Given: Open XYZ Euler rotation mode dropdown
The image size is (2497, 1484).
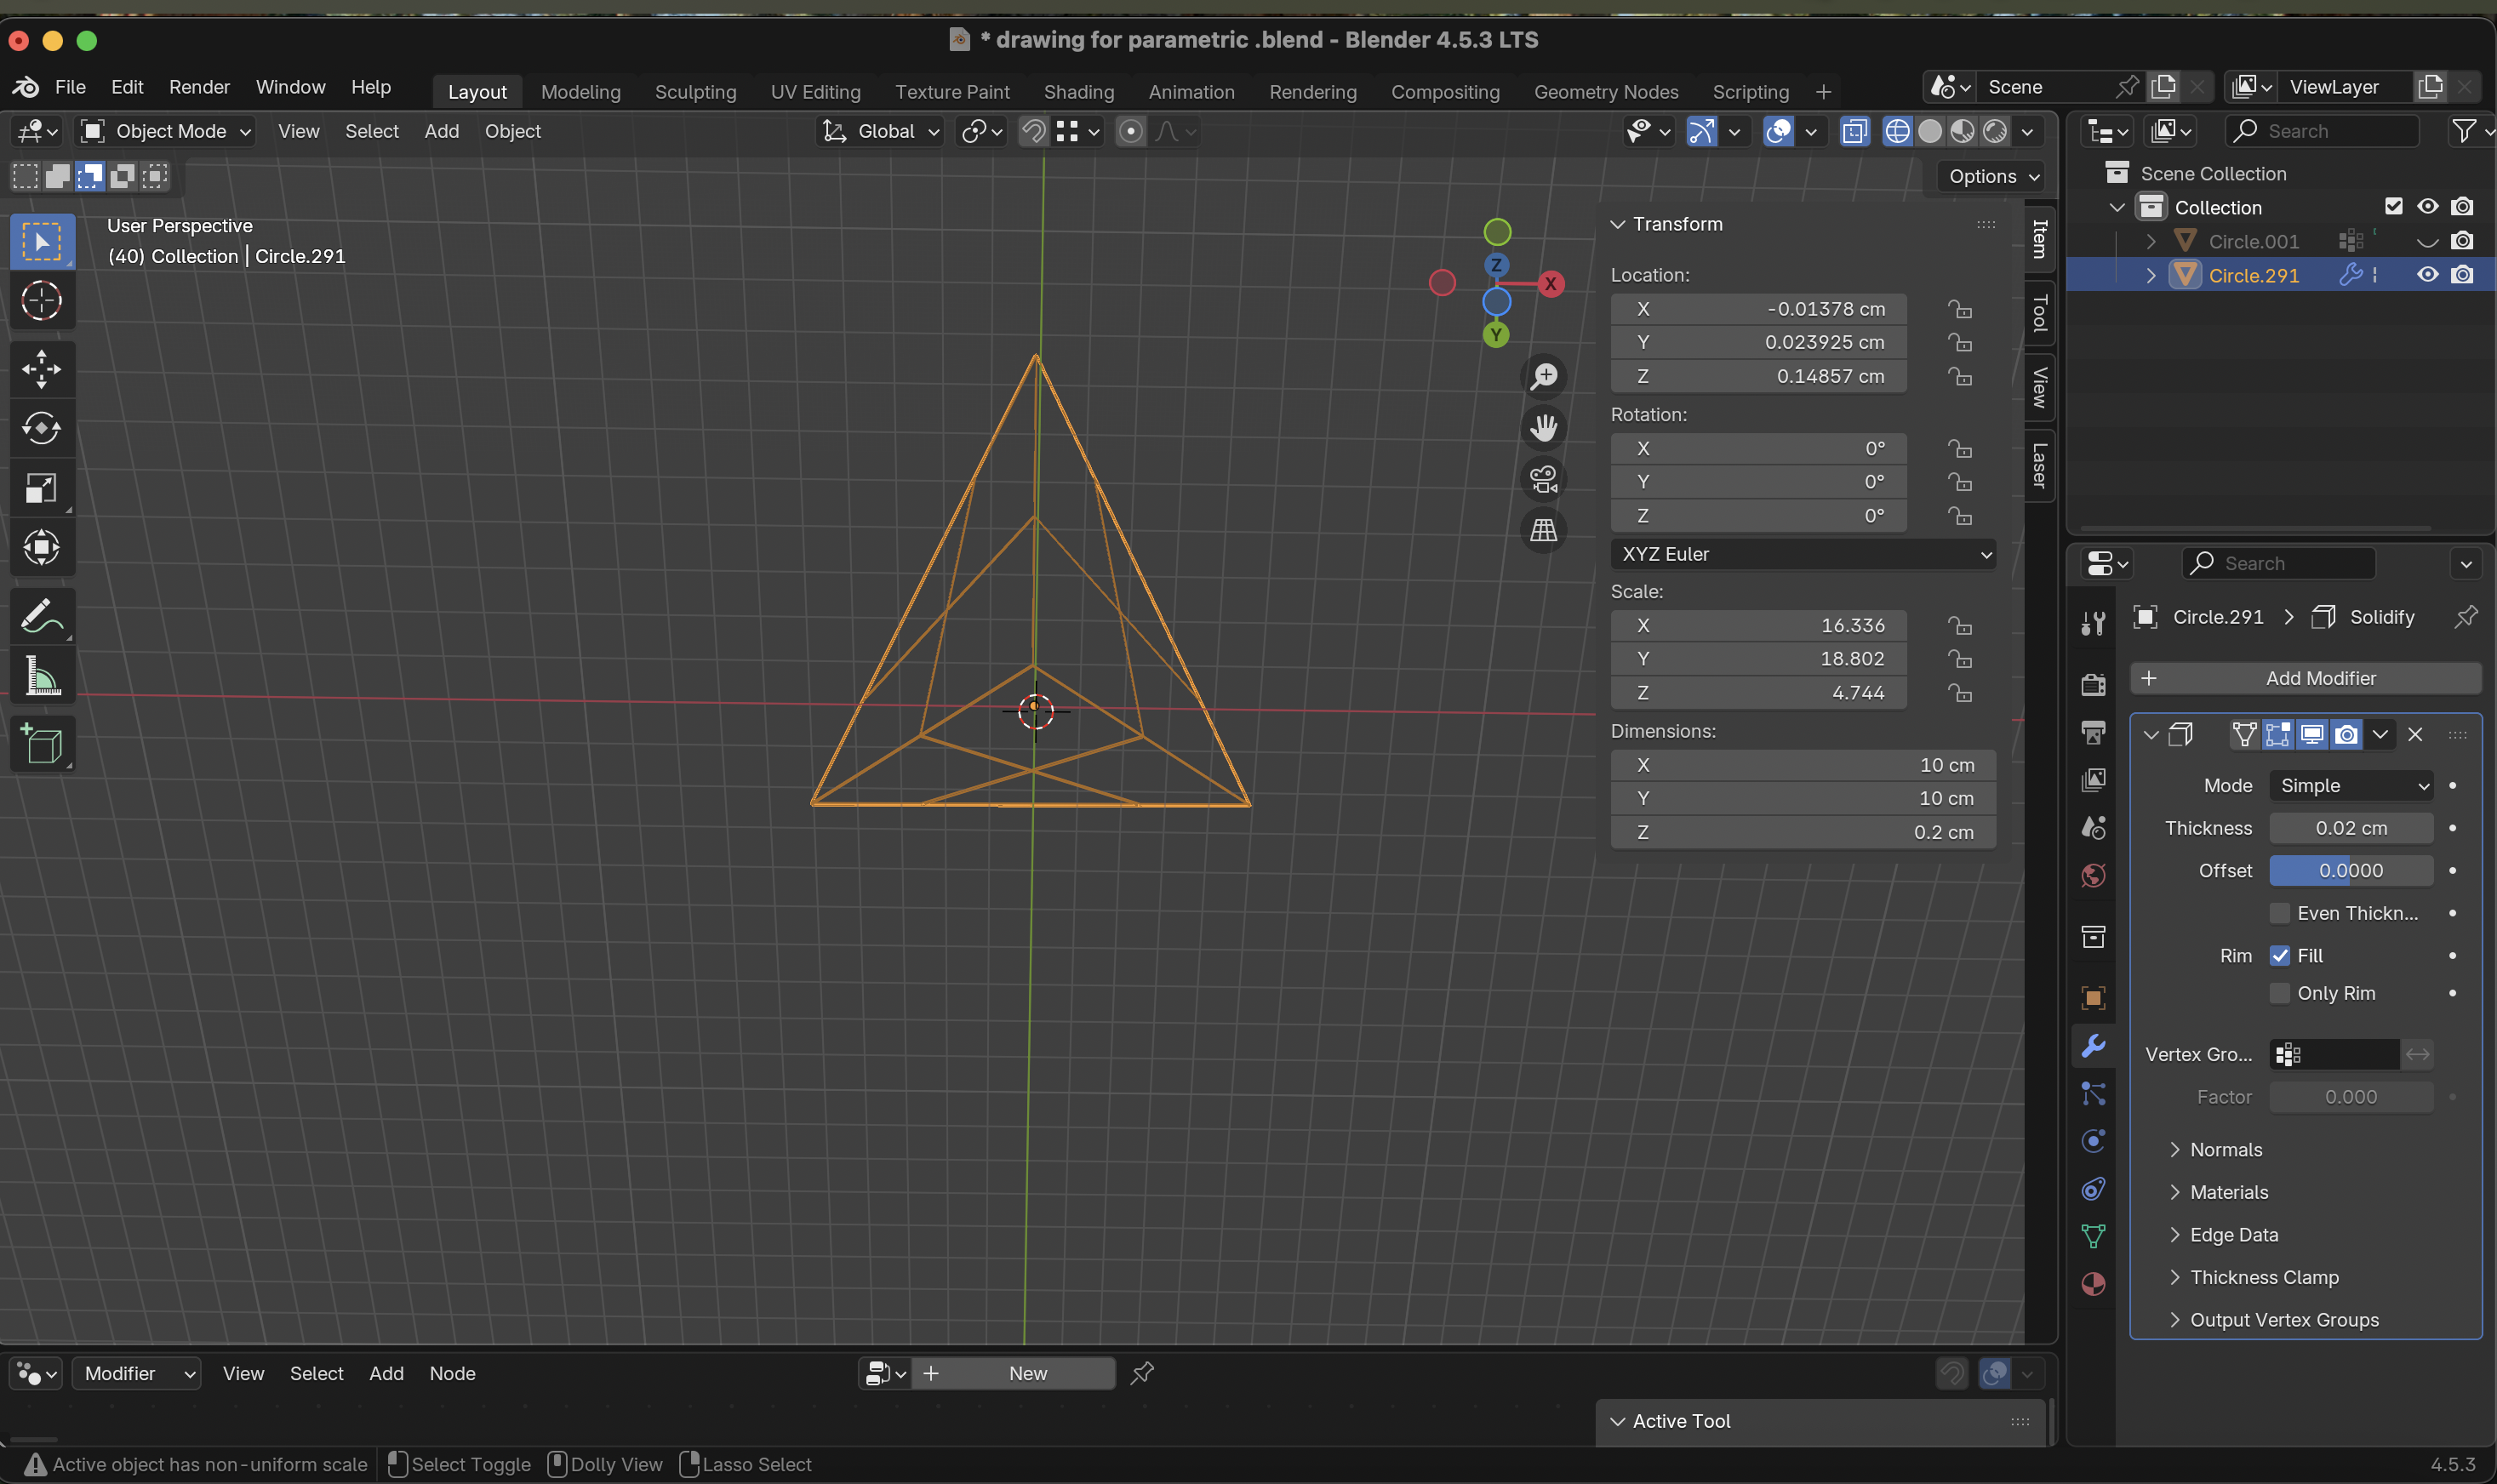Looking at the screenshot, I should pos(1802,554).
